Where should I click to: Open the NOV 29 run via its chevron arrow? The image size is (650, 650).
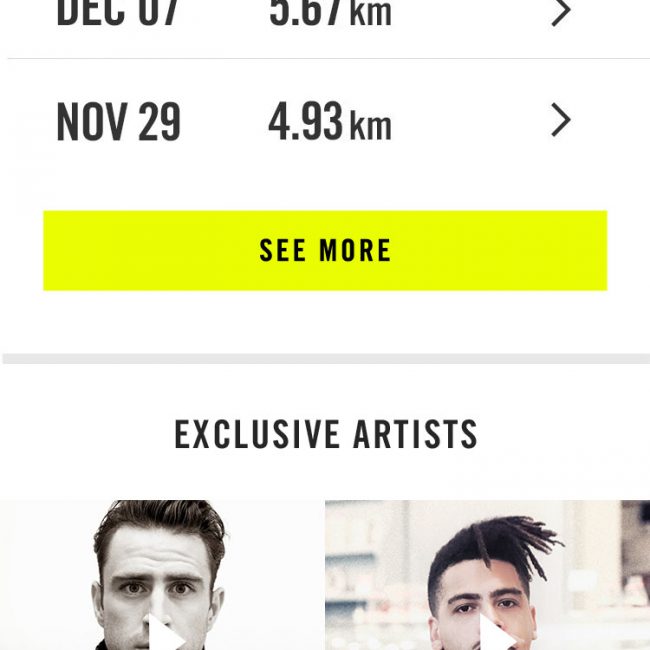(x=561, y=121)
